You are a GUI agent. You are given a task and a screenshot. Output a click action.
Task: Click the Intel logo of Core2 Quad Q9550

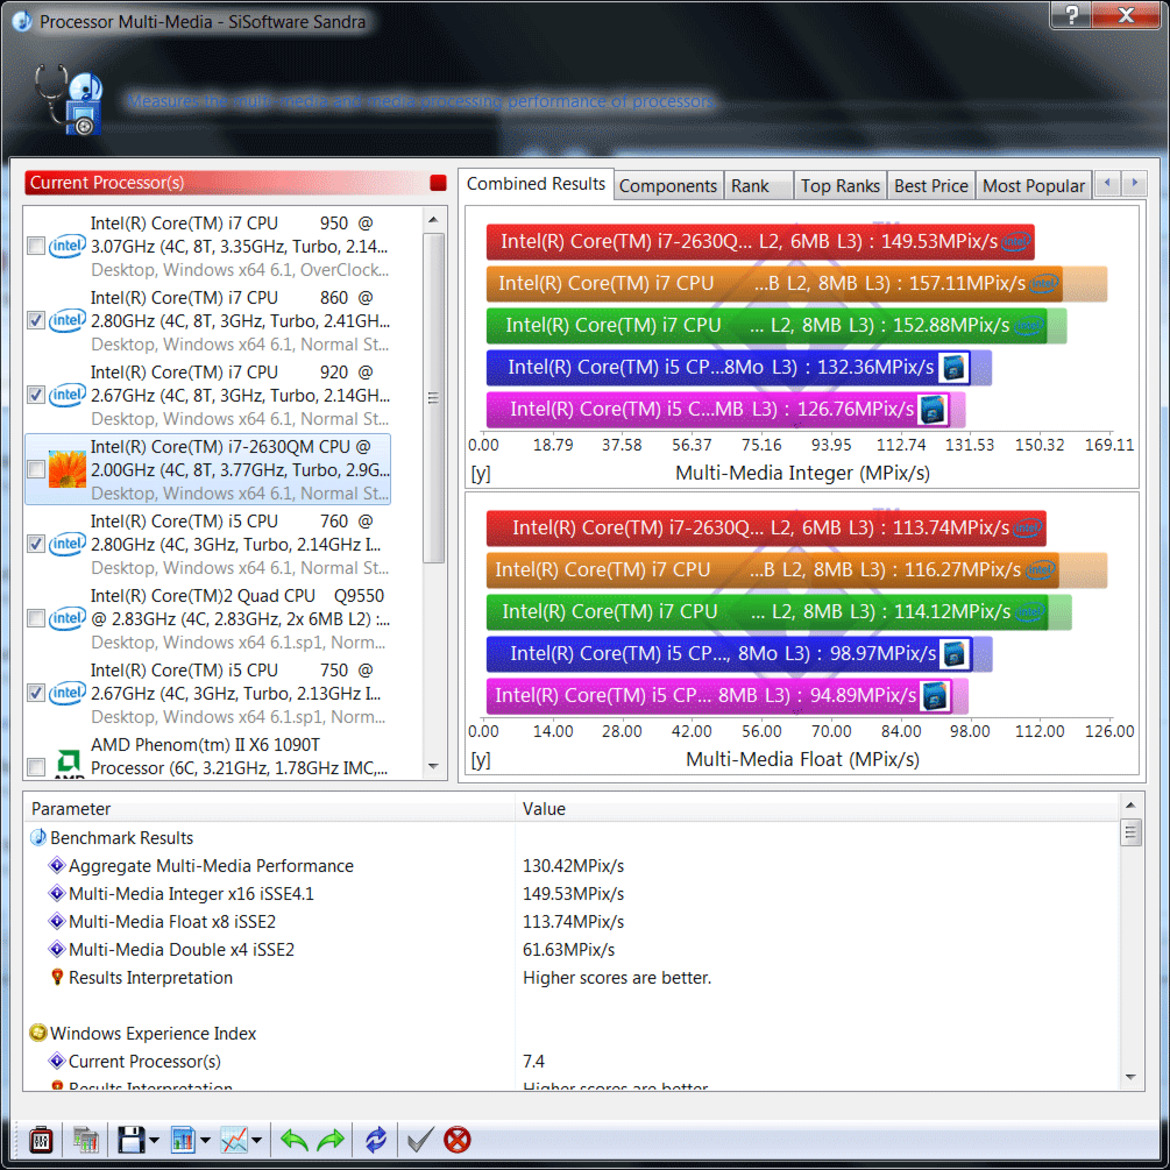click(x=67, y=619)
